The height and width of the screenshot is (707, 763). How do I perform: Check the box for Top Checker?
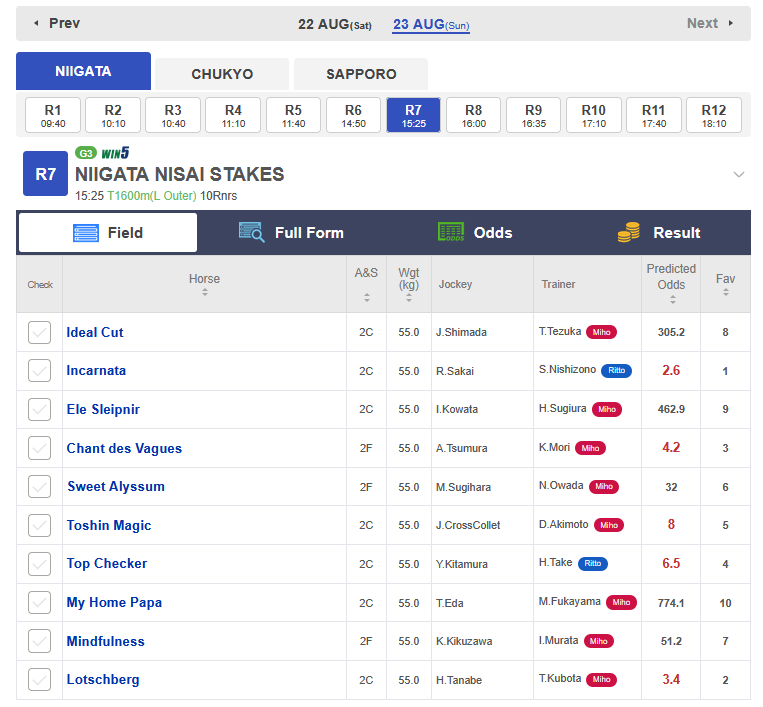coord(39,564)
